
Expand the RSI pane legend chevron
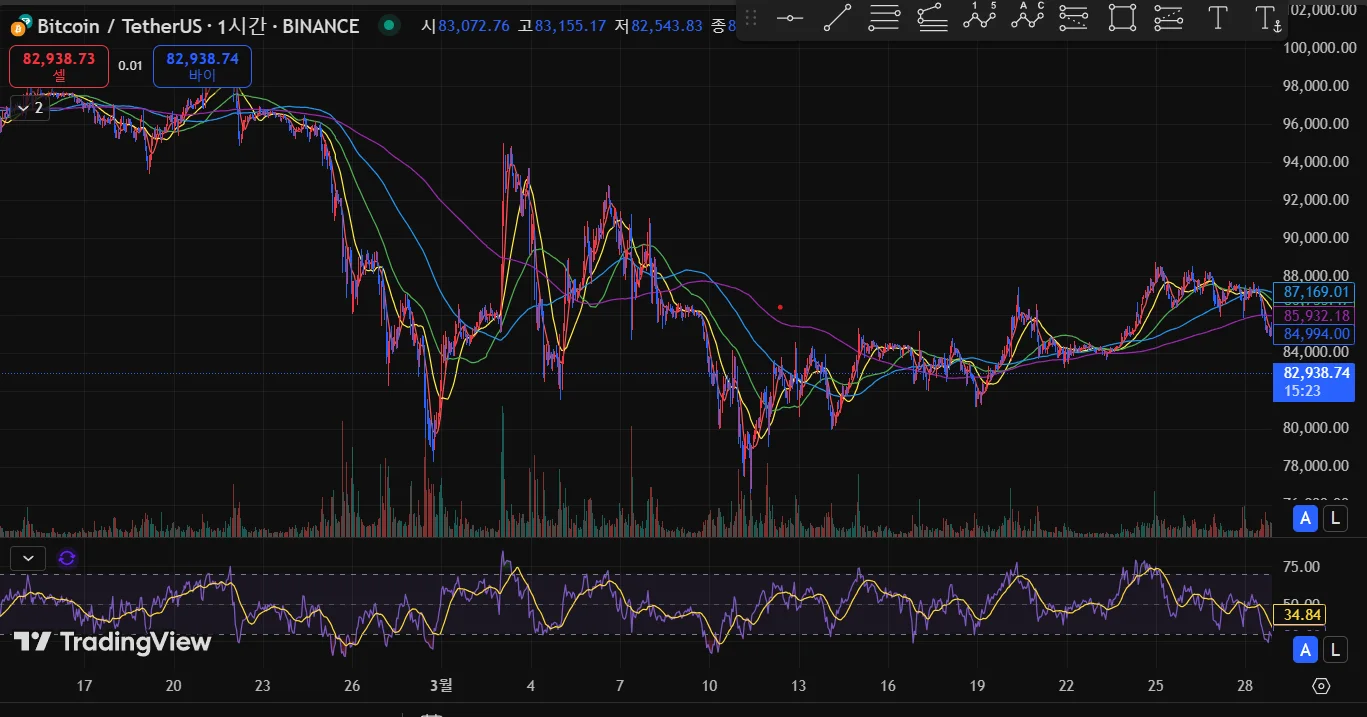coord(28,558)
